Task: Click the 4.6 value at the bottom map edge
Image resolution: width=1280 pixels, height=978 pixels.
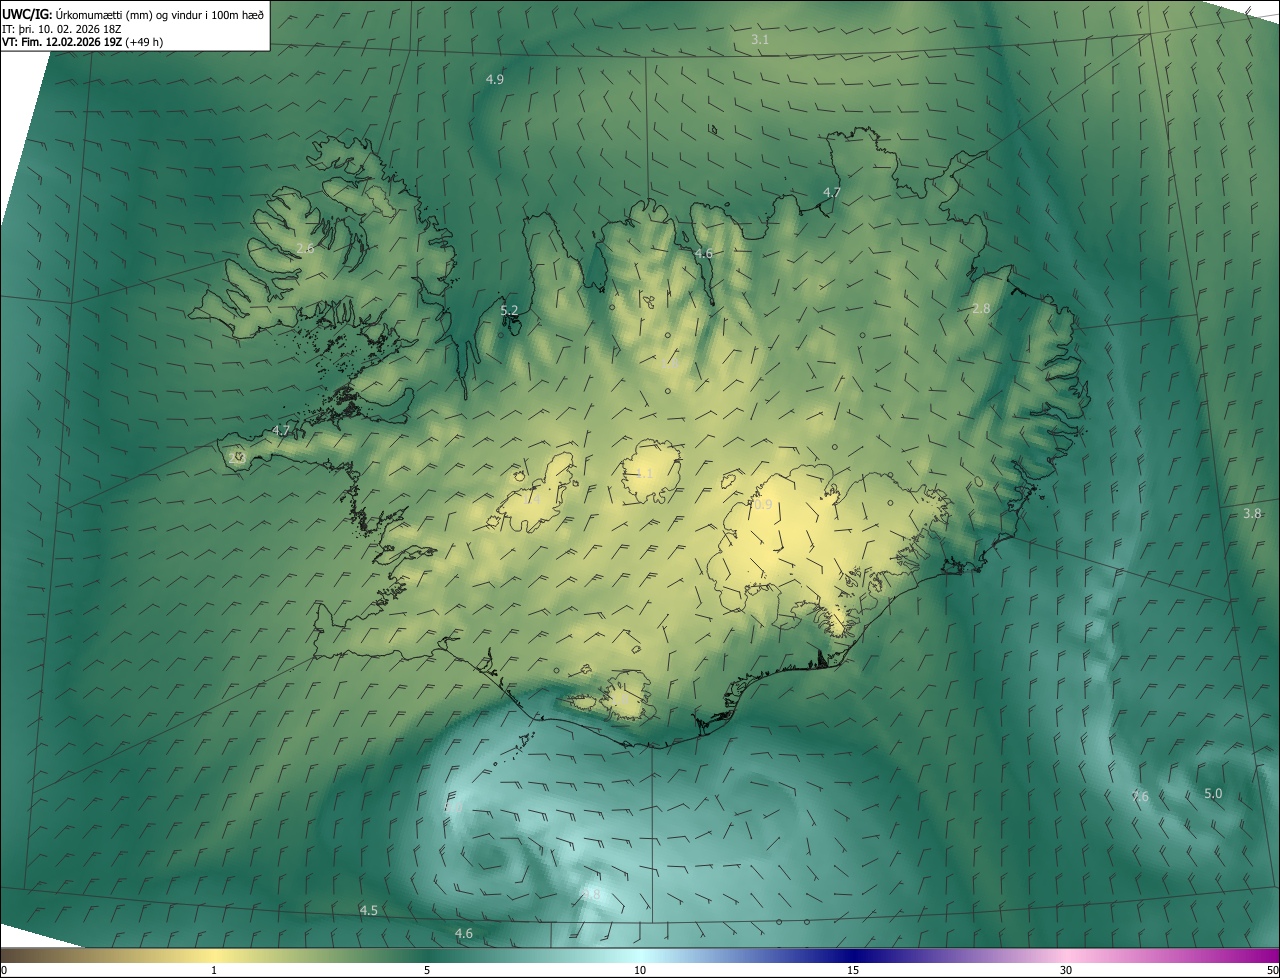Action: coord(464,934)
